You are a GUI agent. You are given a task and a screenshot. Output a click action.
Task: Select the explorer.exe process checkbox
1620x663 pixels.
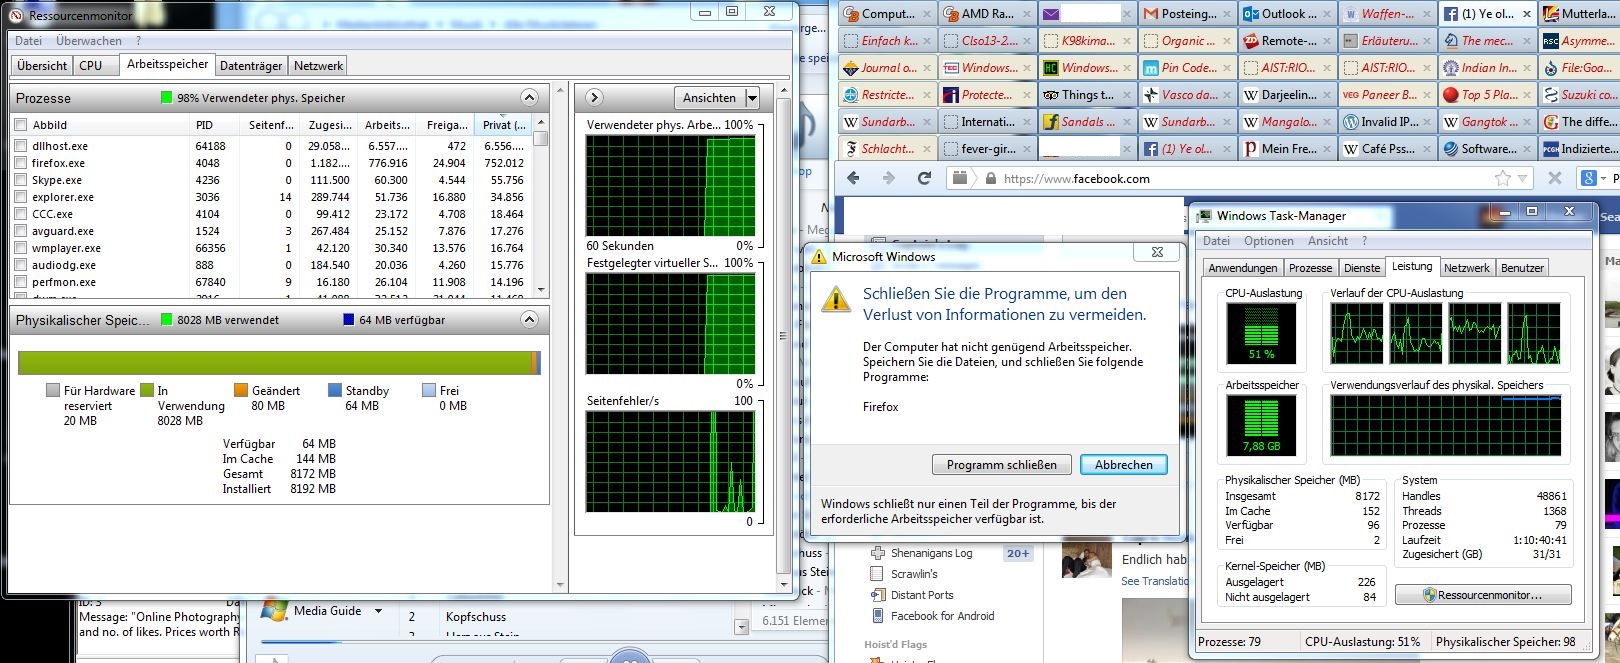[x=21, y=197]
